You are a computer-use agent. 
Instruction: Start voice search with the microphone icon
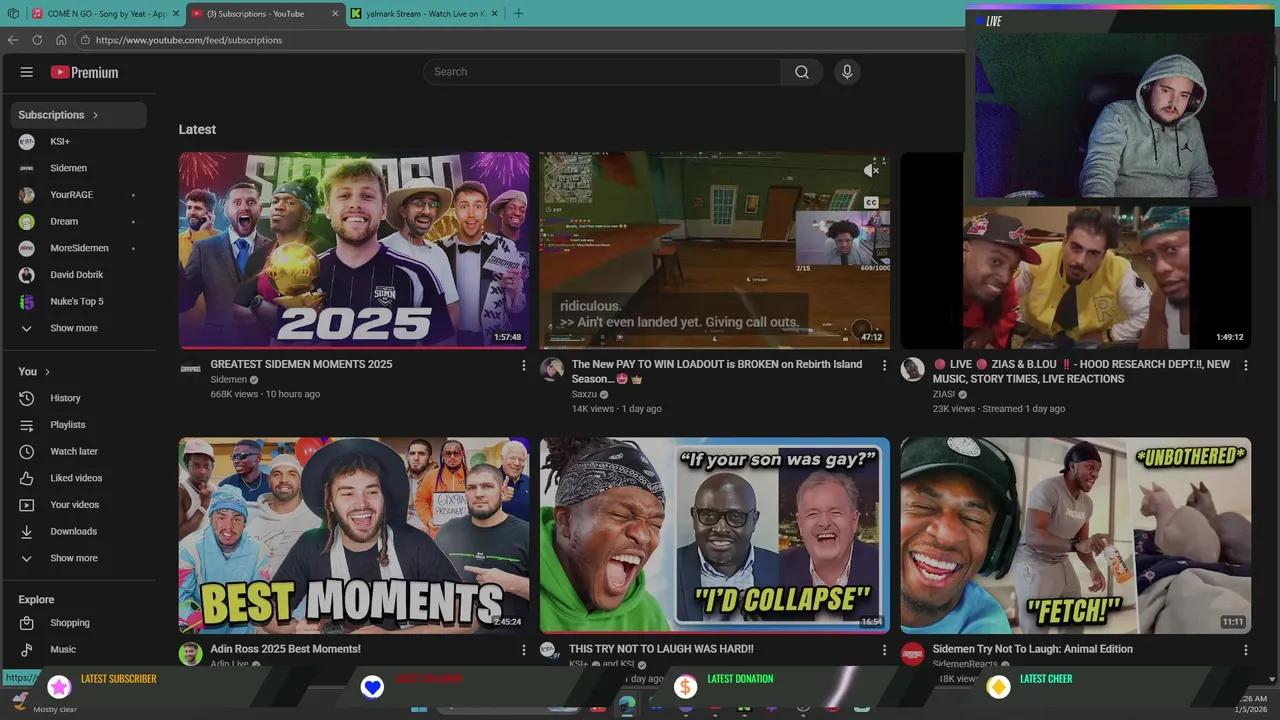(x=847, y=72)
